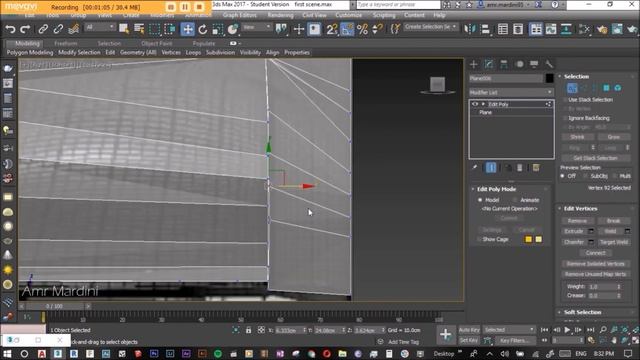This screenshot has width=640, height=360.
Task: Collapse the Edit Poly Mode rollout
Action: click(496, 189)
